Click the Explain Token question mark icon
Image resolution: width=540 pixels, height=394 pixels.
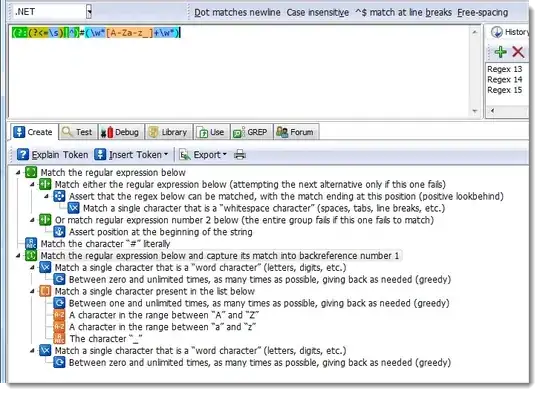(x=23, y=155)
